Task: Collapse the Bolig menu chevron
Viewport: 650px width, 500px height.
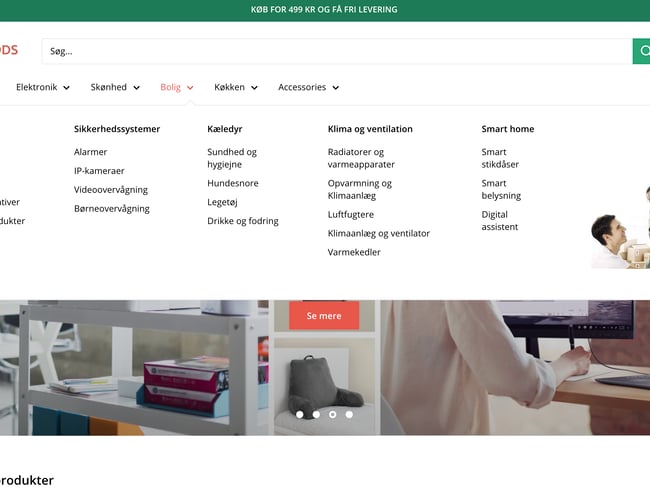Action: point(190,87)
